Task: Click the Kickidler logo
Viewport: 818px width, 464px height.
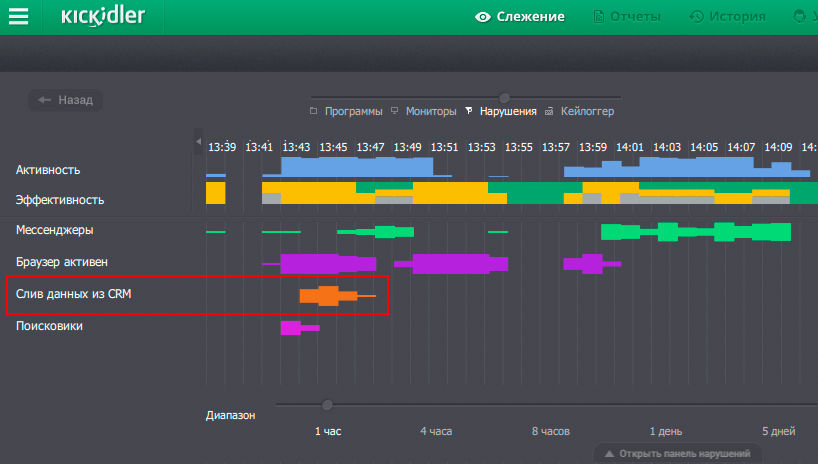Action: [103, 17]
